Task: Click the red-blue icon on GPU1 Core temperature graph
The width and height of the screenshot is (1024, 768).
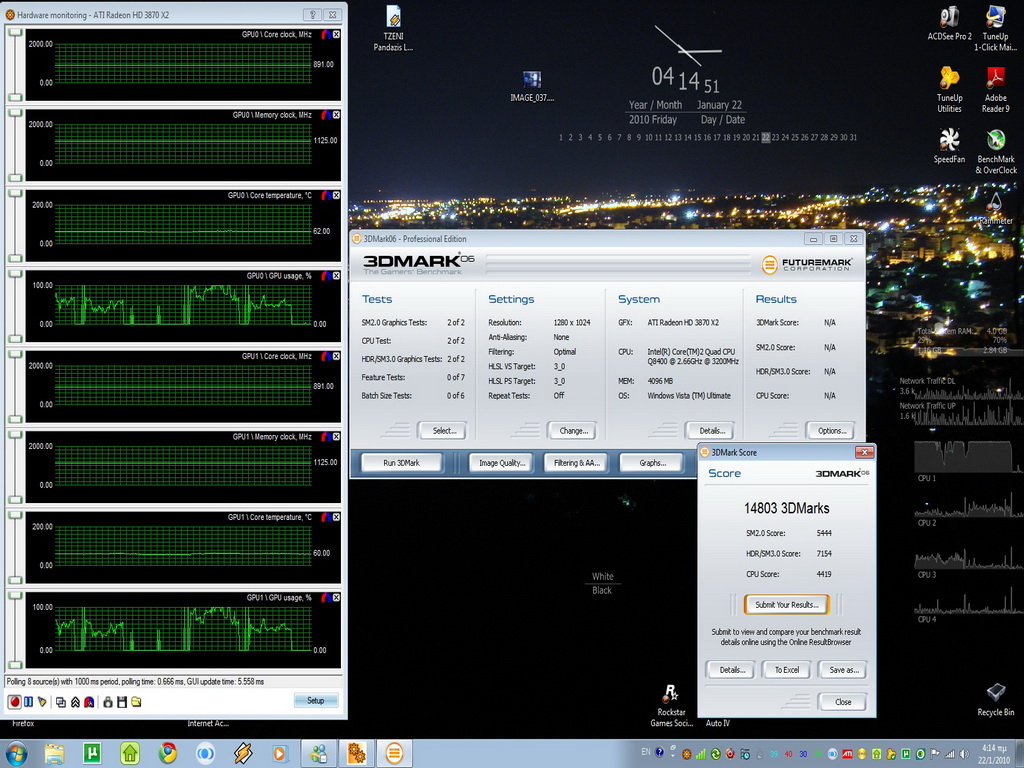Action: pos(326,517)
